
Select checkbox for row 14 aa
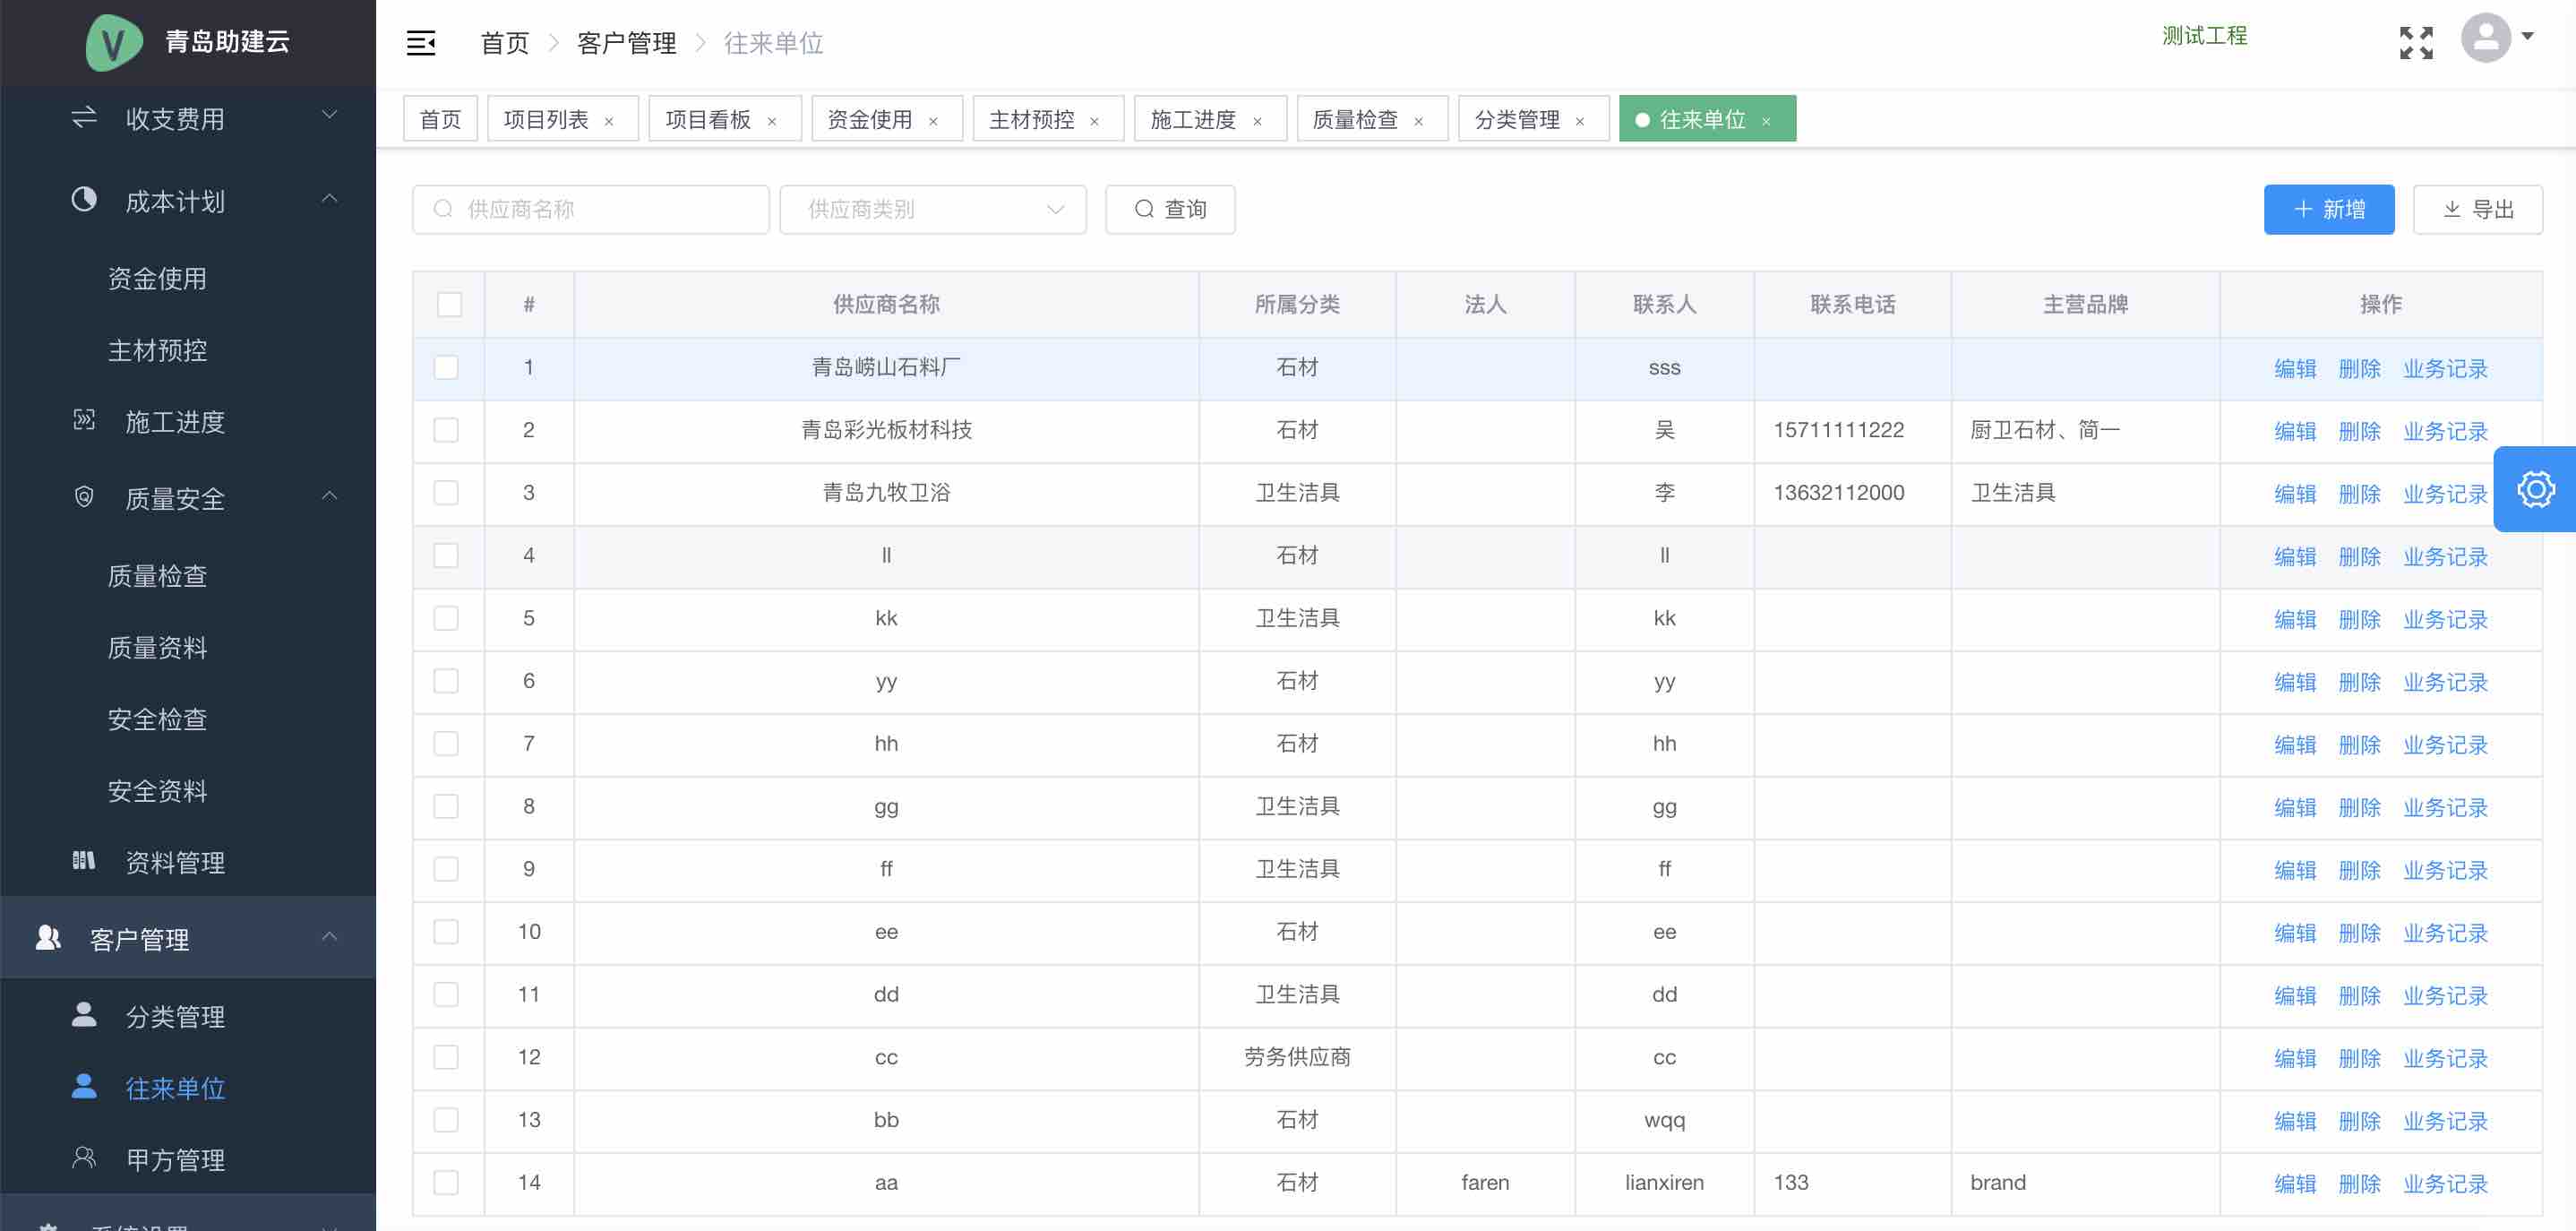pyautogui.click(x=446, y=1182)
